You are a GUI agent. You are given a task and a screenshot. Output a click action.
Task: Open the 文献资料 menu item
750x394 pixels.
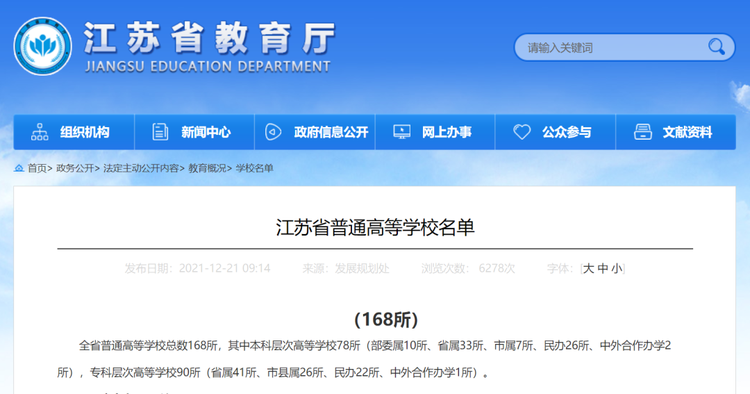(x=676, y=132)
